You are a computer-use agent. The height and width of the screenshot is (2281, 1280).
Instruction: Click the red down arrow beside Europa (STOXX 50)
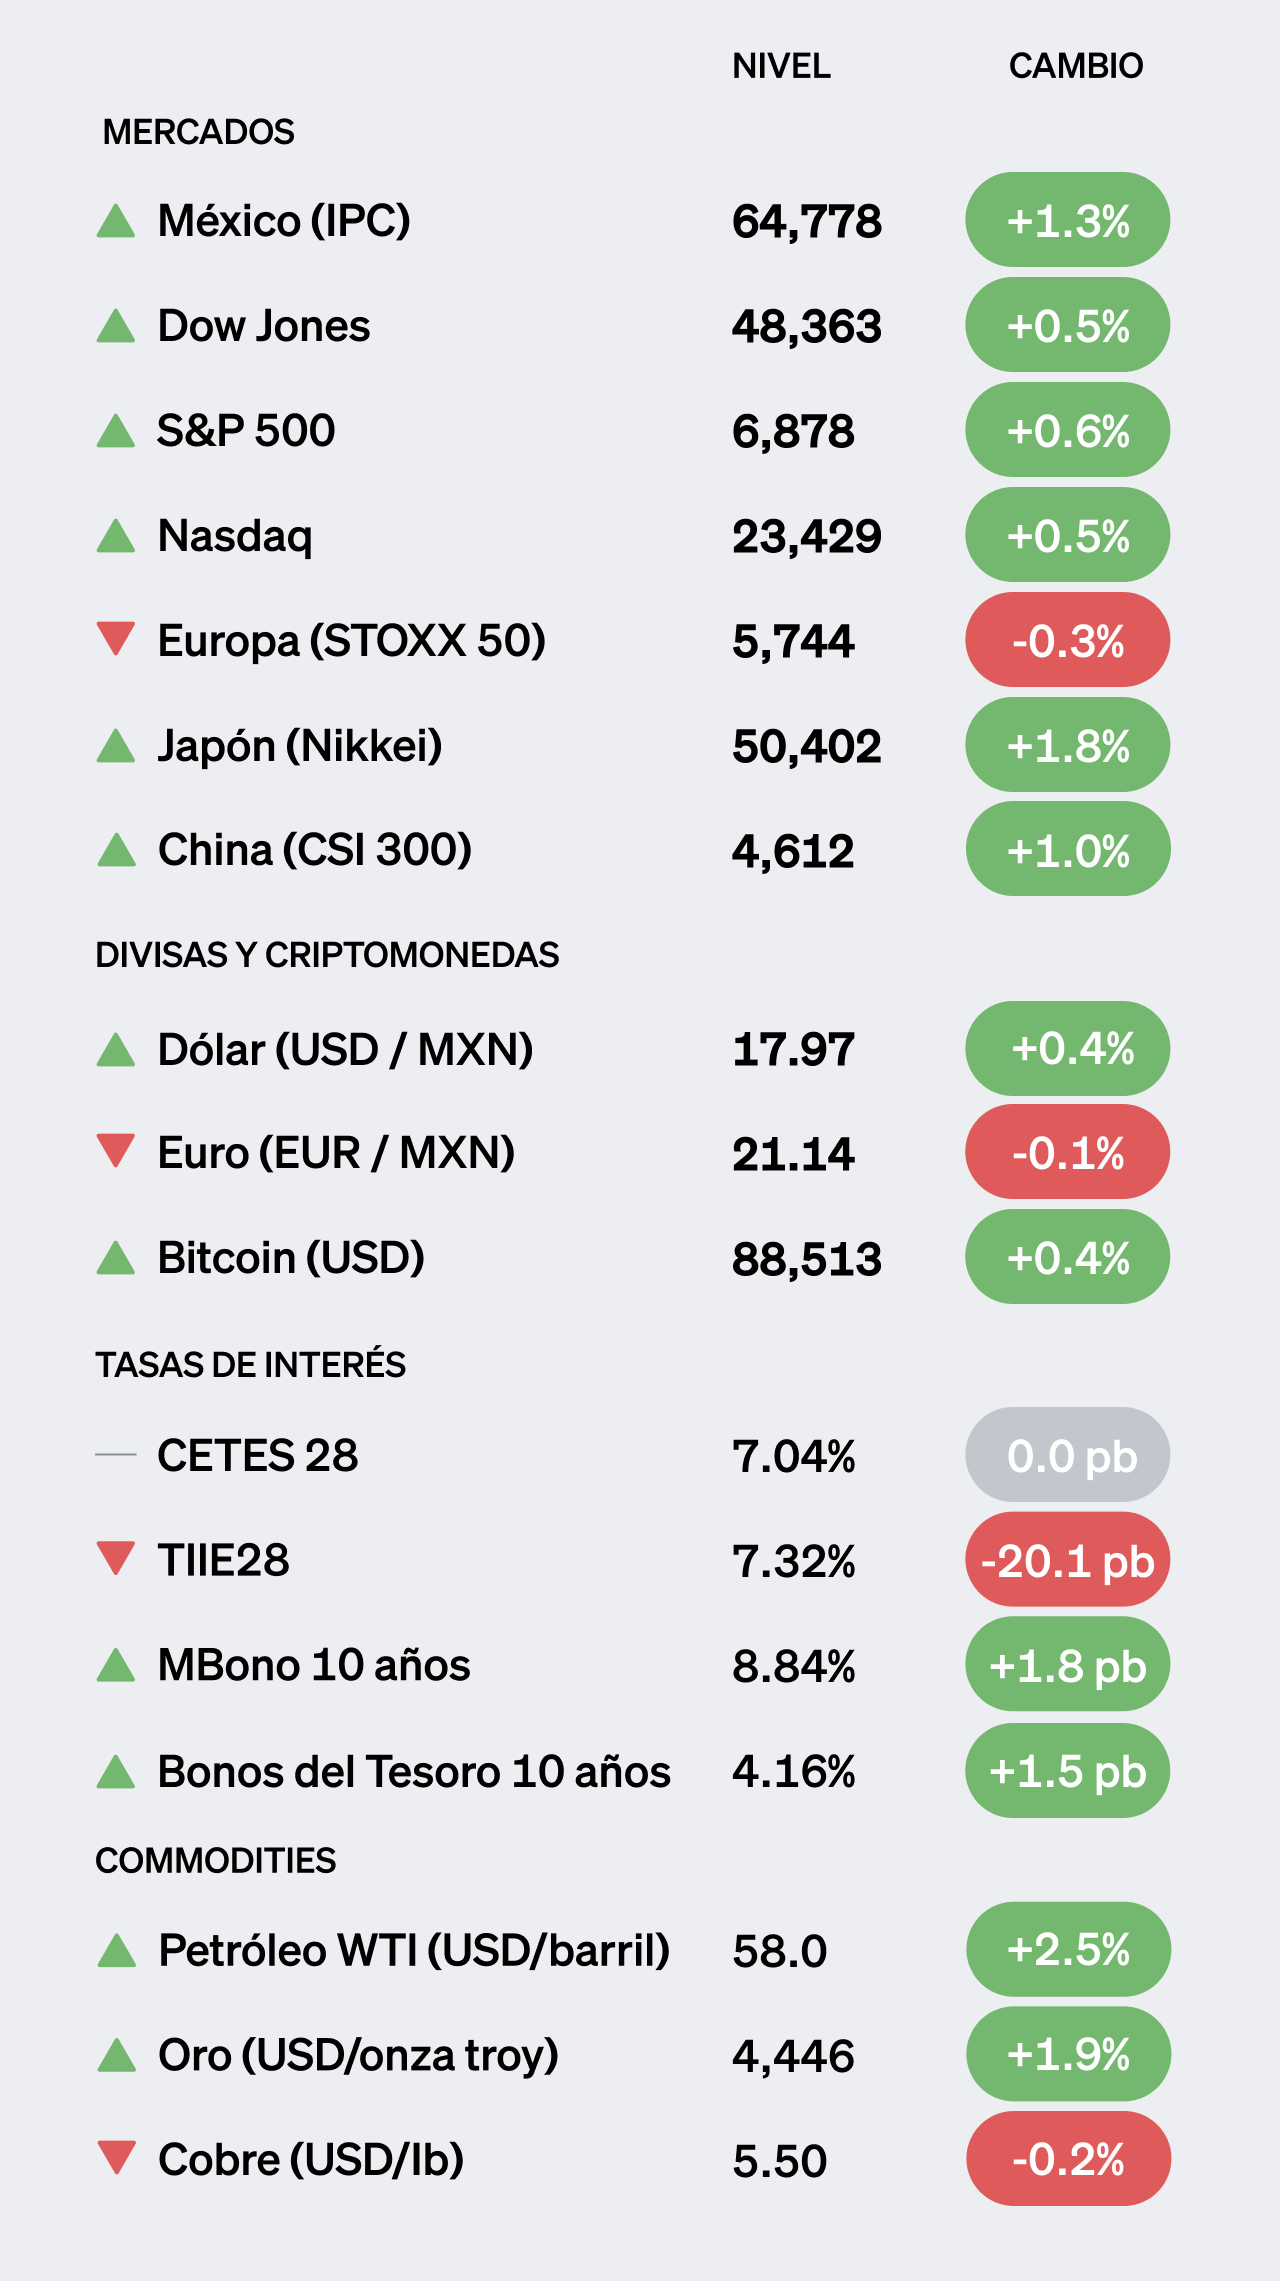click(116, 638)
